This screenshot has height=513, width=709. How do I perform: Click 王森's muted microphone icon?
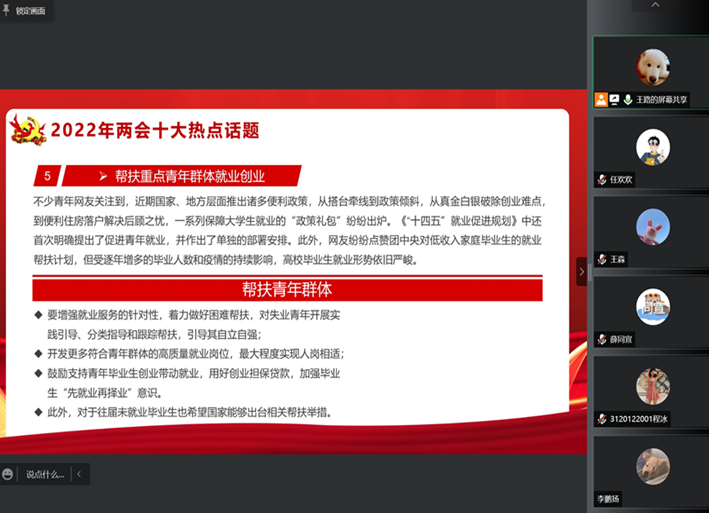coord(601,259)
